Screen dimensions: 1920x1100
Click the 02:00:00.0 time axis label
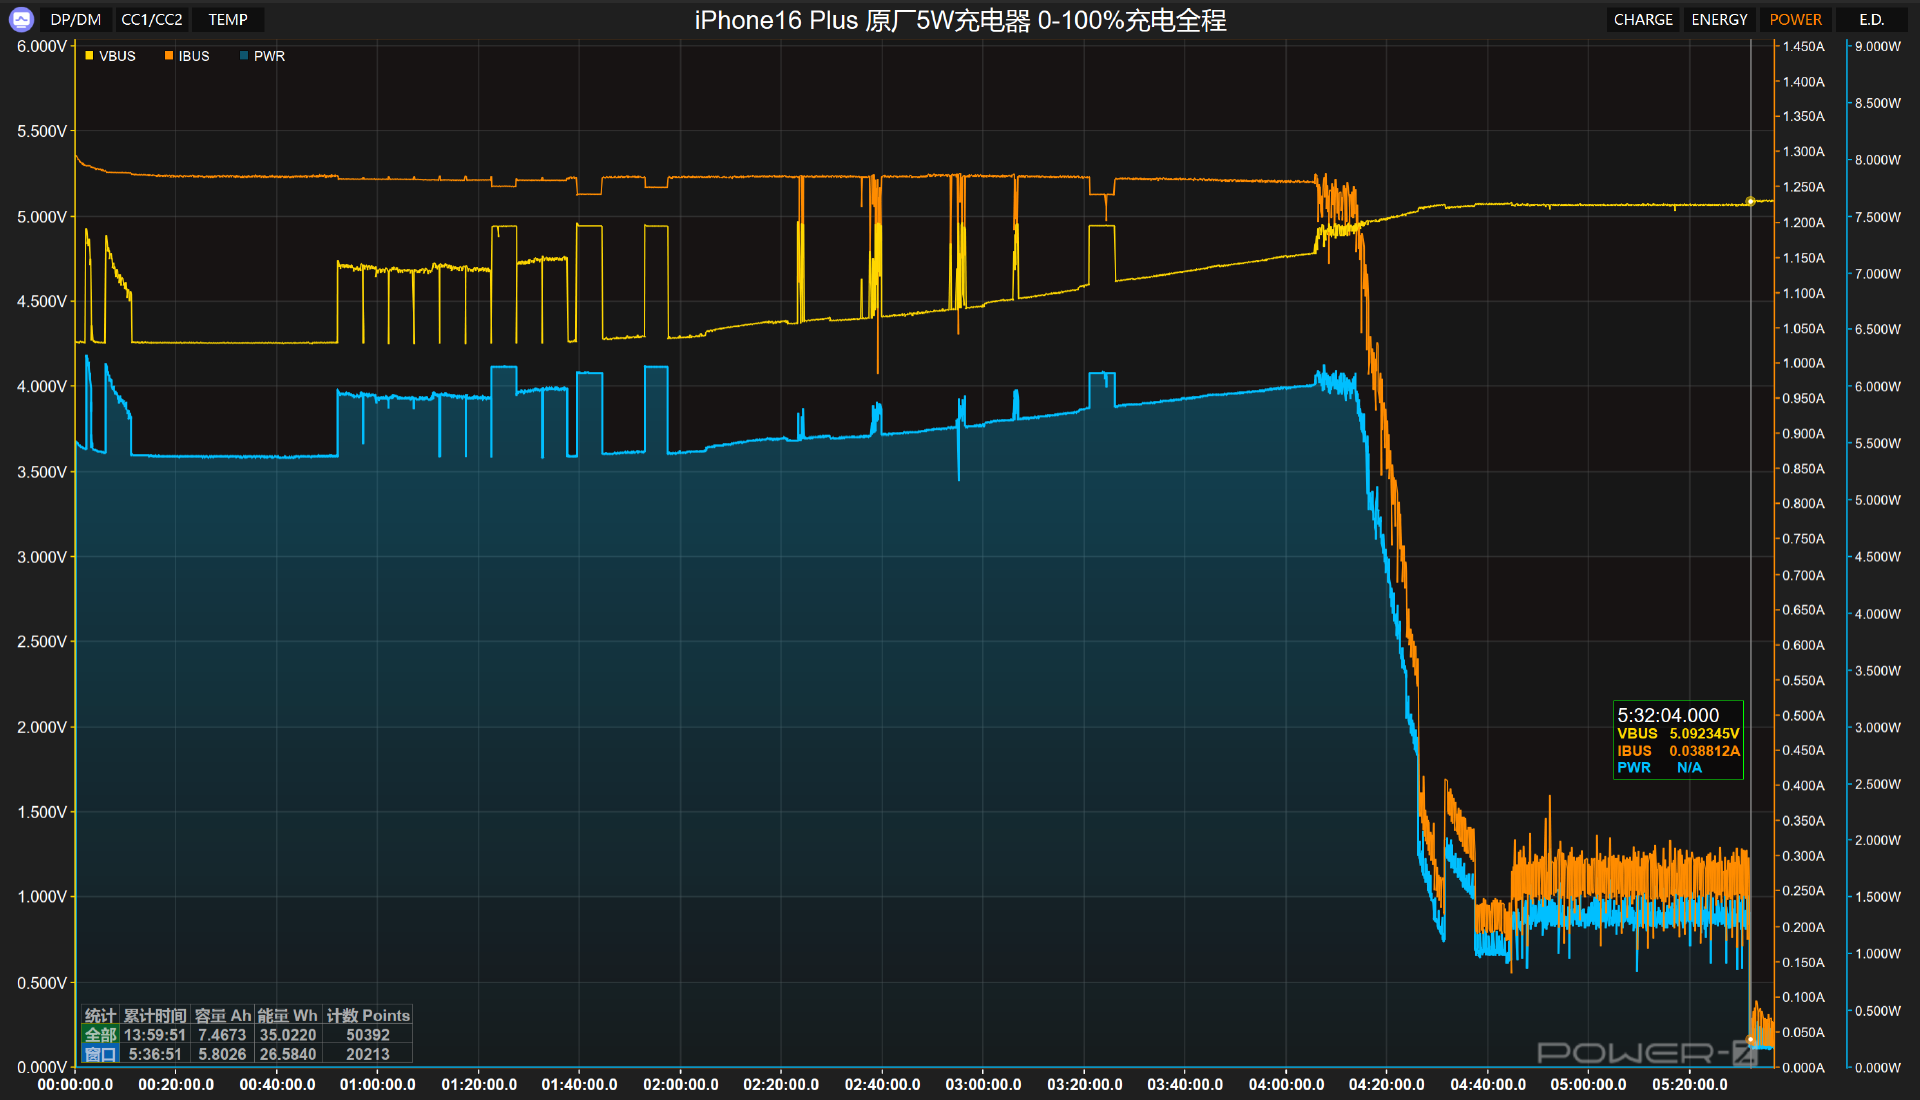tap(681, 1084)
